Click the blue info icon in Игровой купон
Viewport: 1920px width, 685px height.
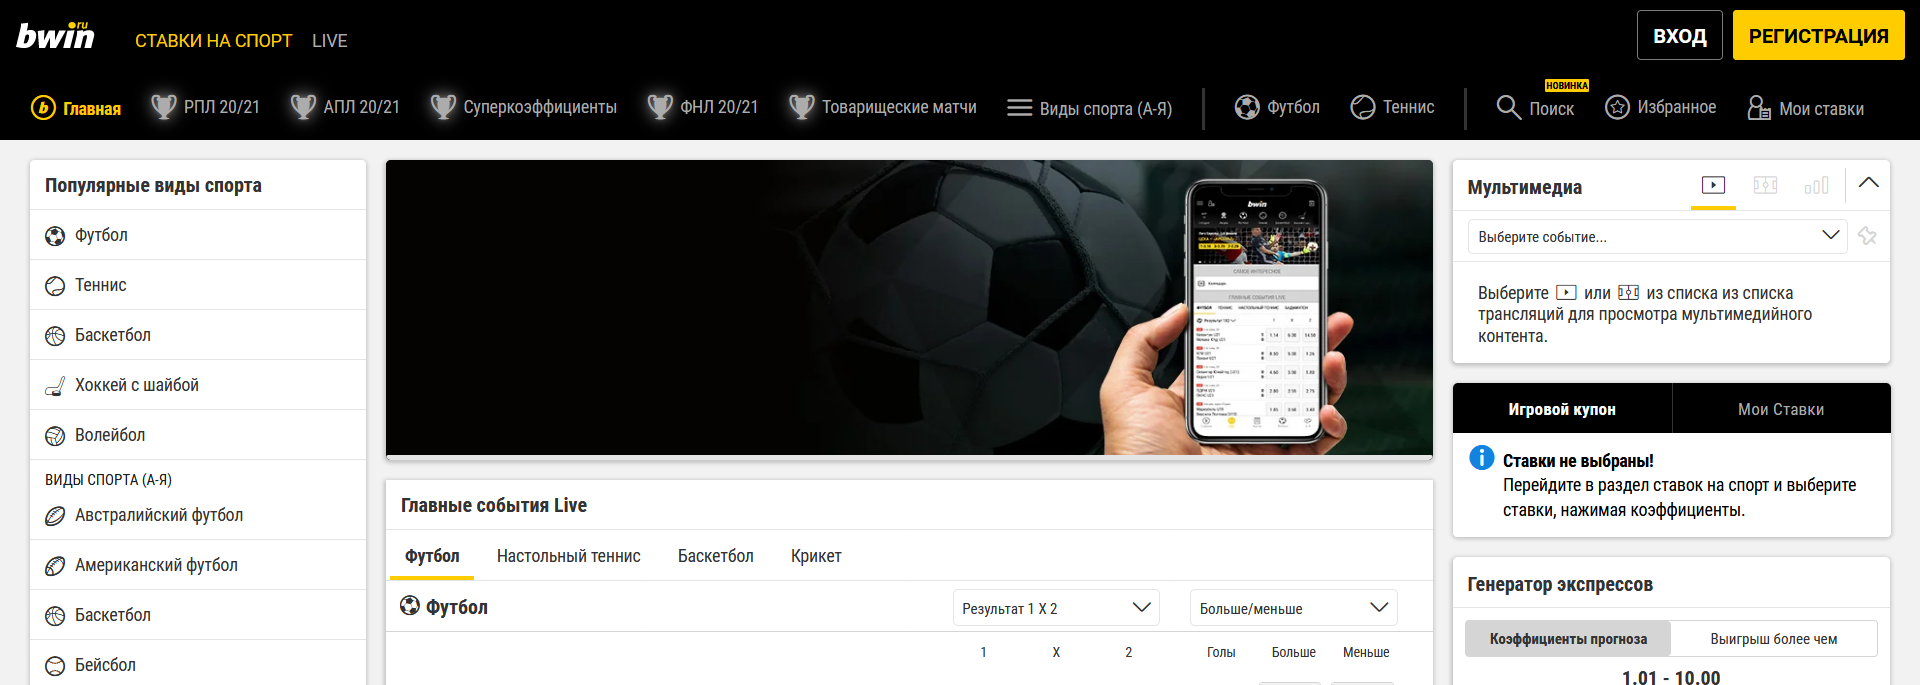1481,458
